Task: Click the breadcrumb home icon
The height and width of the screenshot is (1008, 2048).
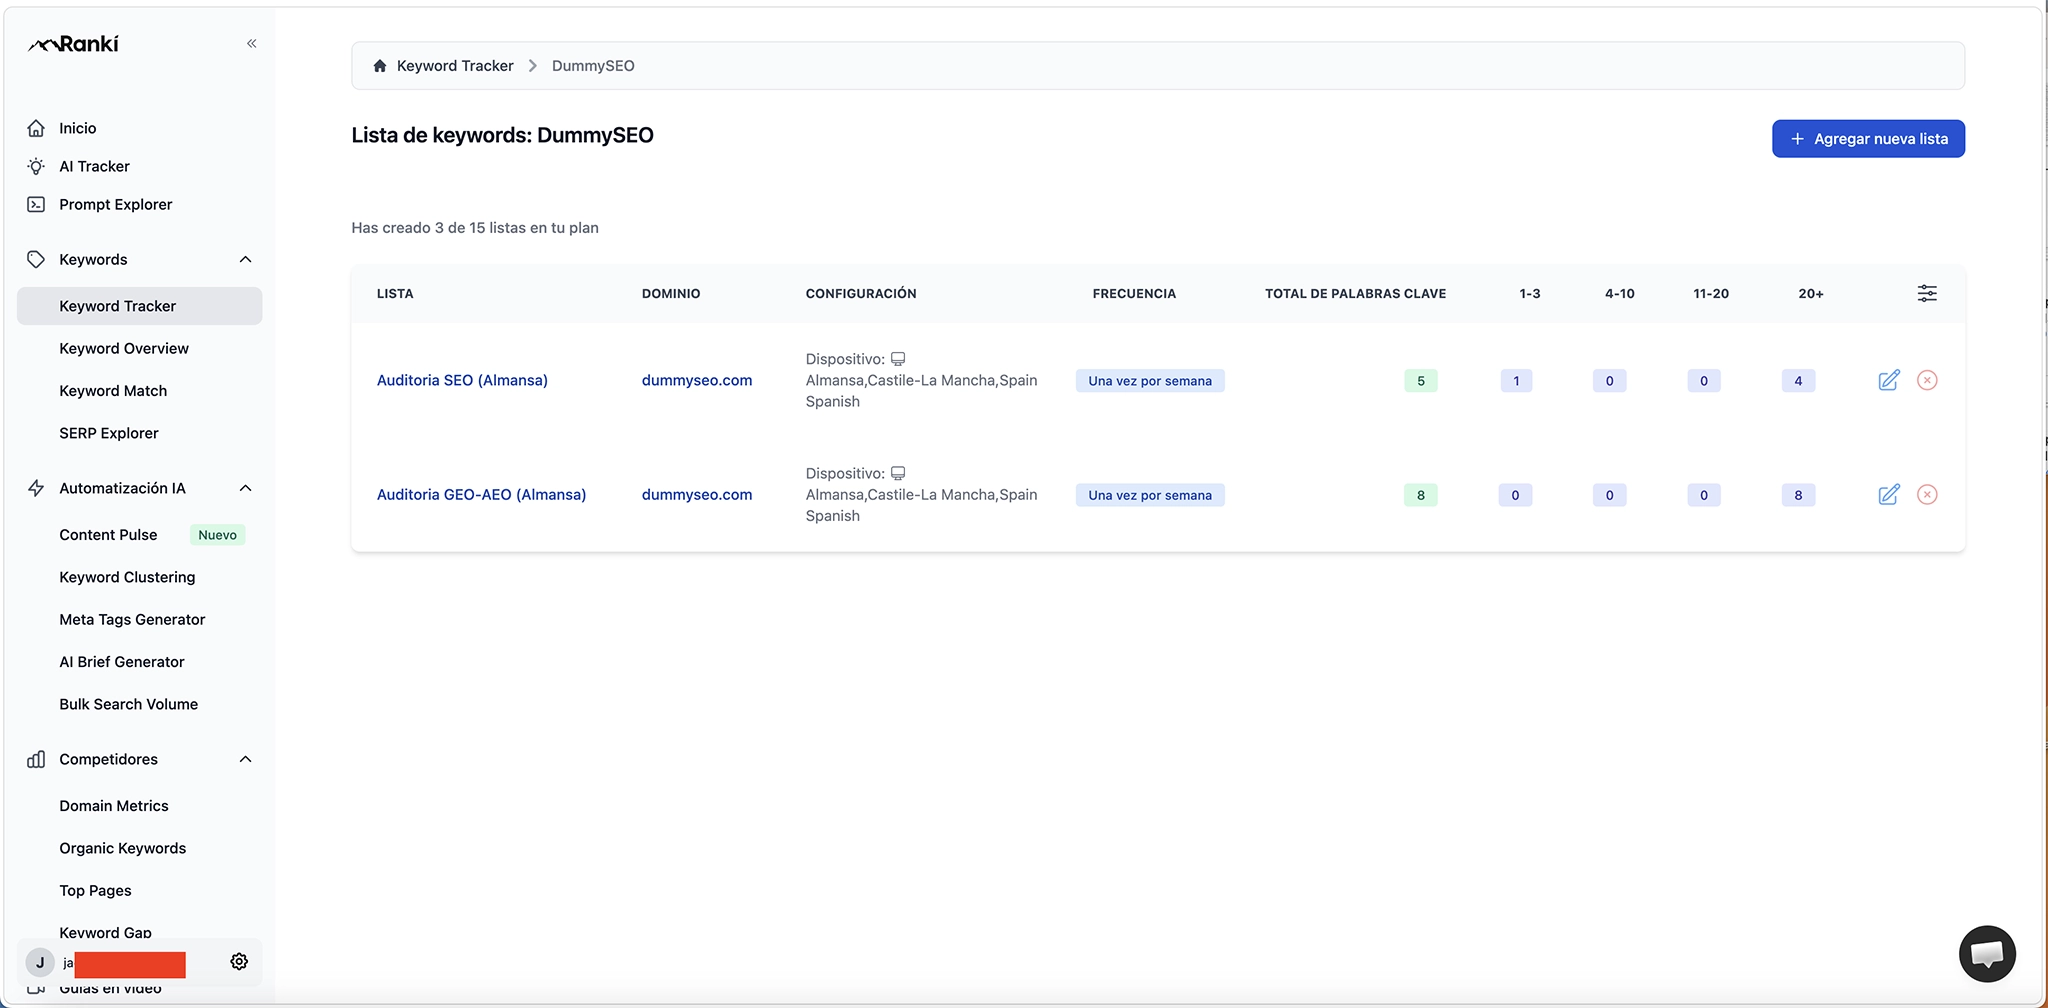Action: click(380, 66)
